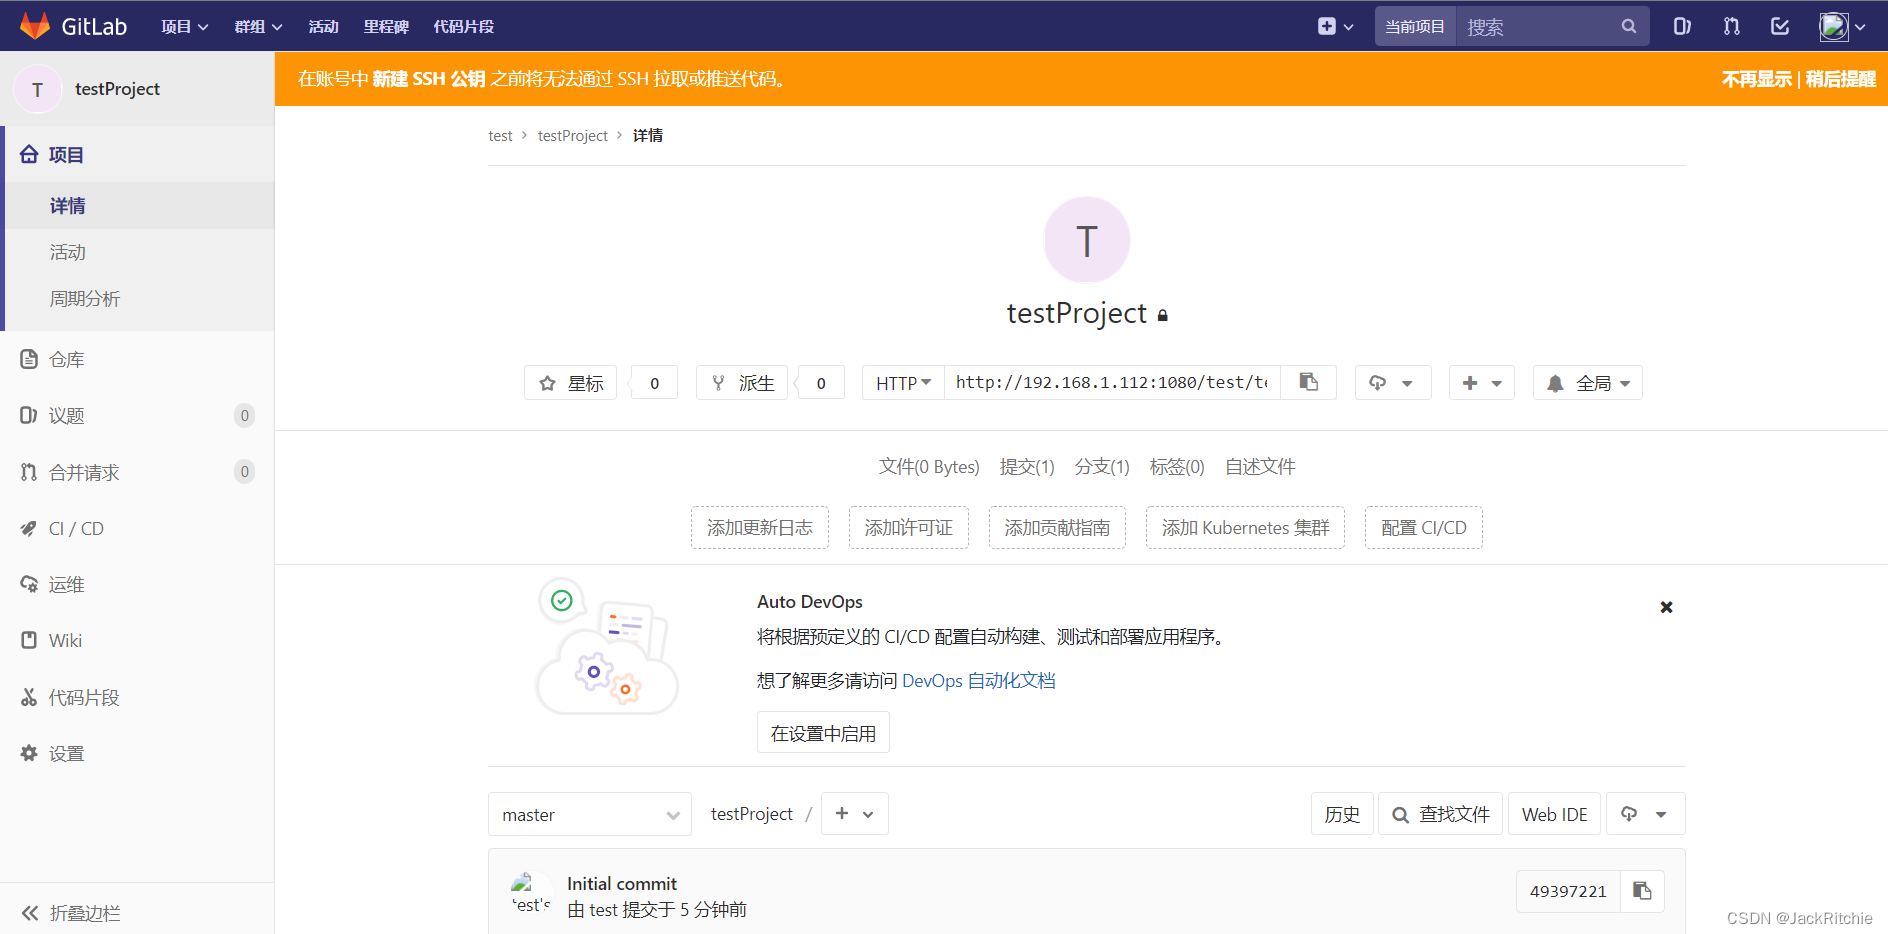Click the magnifier icon in search bar

pos(1628,26)
